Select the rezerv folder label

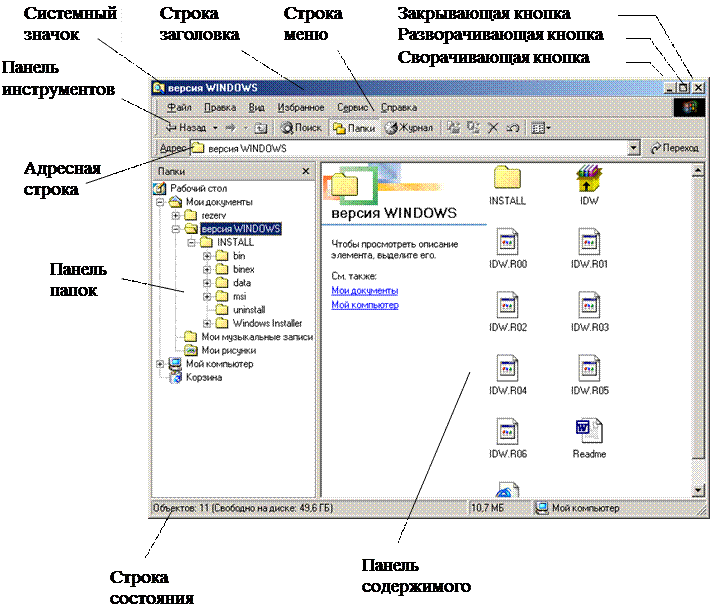213,215
